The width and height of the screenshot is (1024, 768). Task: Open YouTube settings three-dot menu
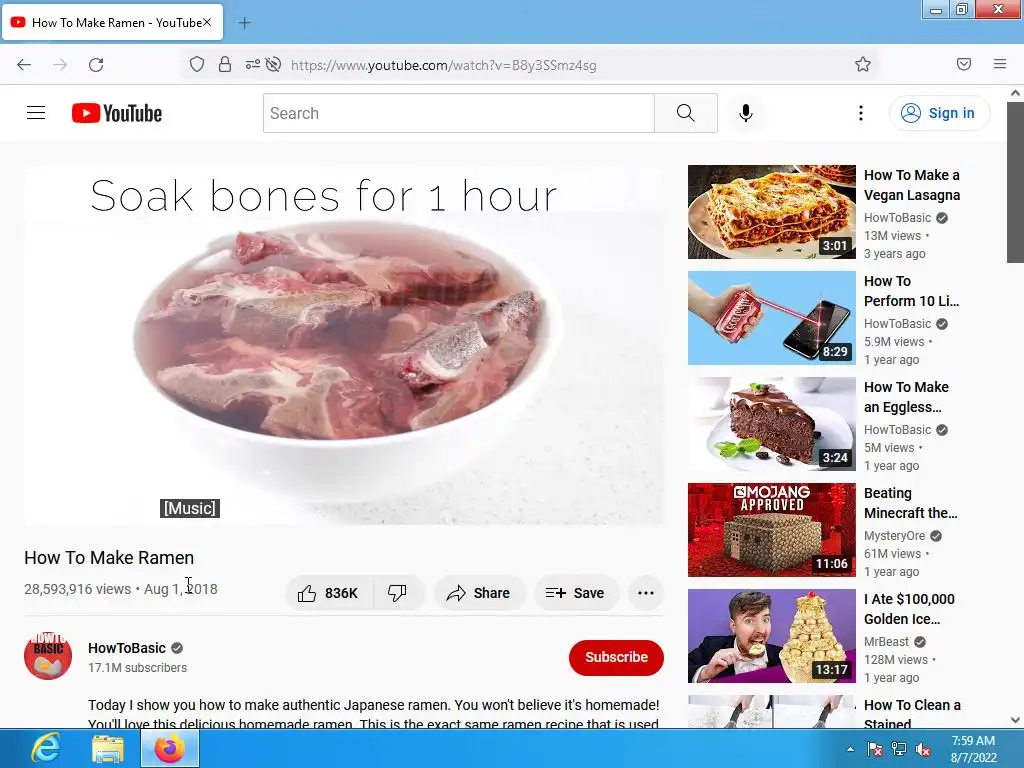[861, 113]
